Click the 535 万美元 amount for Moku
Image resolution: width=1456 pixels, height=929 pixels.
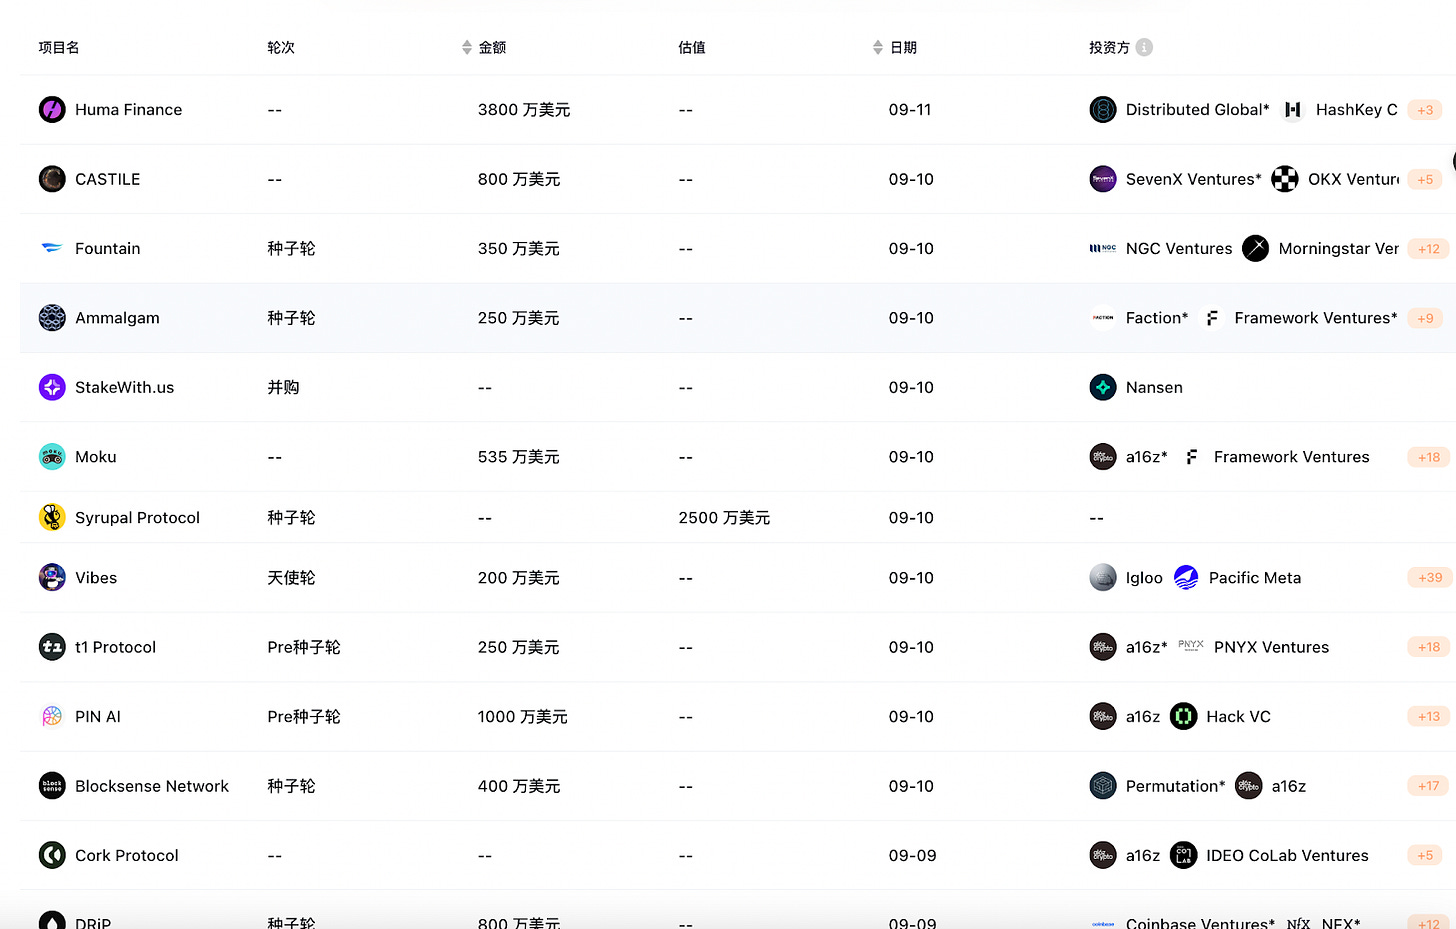pyautogui.click(x=518, y=457)
